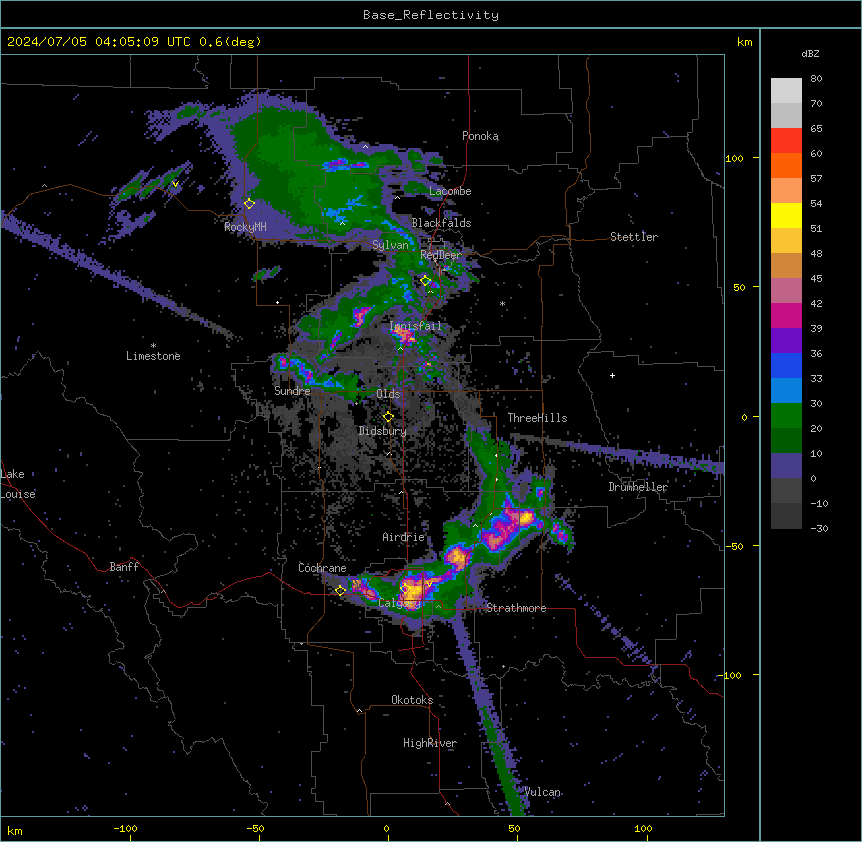The width and height of the screenshot is (862, 842).
Task: Click the Drumheller city label
Action: 638,487
